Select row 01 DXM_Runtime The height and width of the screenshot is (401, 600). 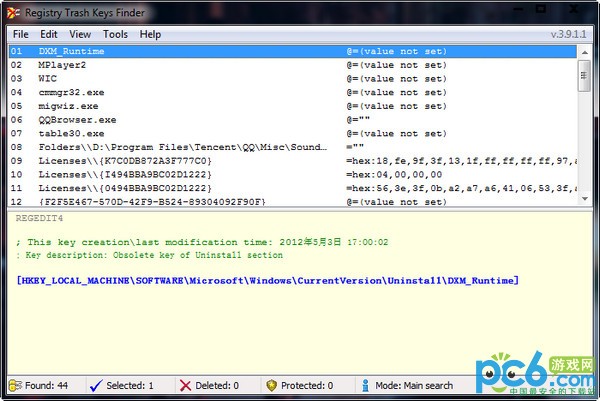(293, 51)
